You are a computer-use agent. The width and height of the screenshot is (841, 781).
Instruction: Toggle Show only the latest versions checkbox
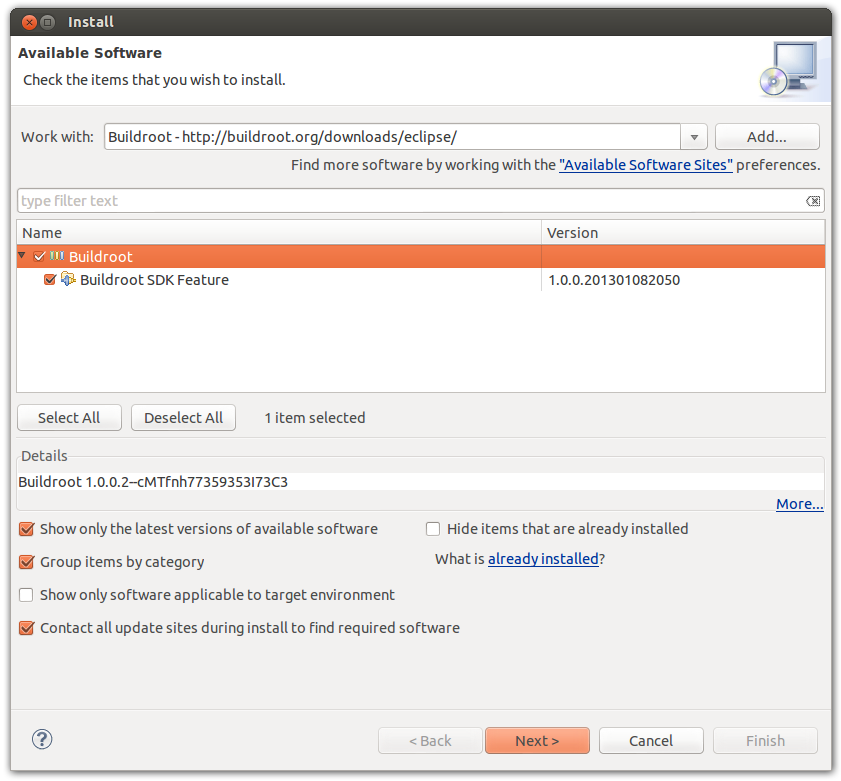[x=26, y=529]
